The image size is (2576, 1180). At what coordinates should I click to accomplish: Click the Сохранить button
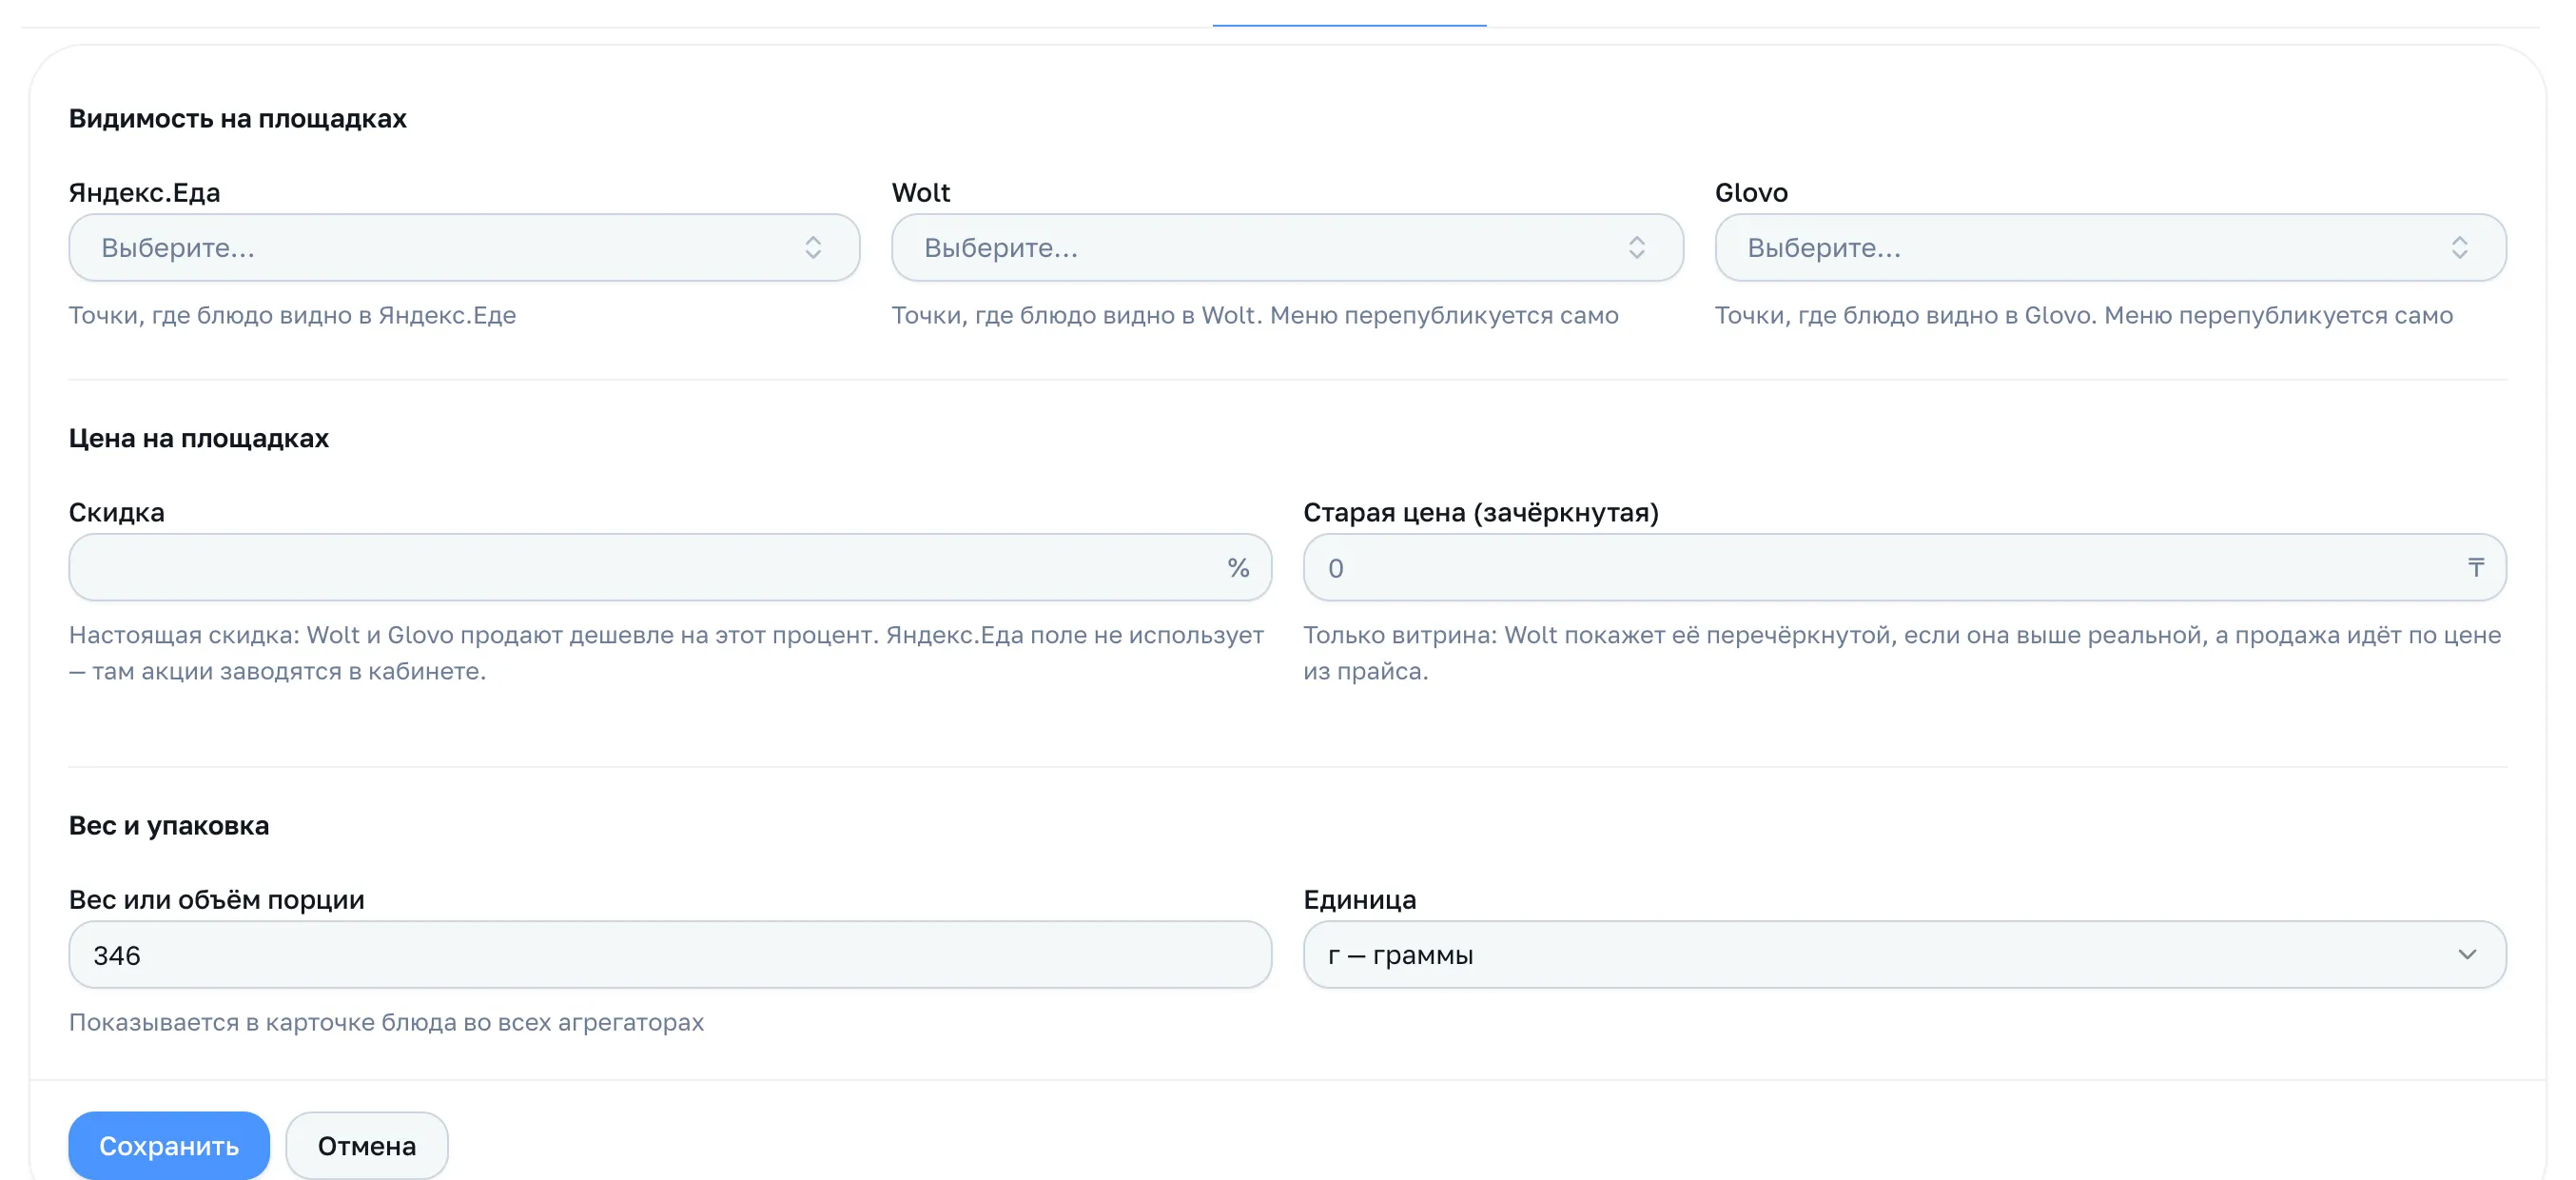point(169,1145)
